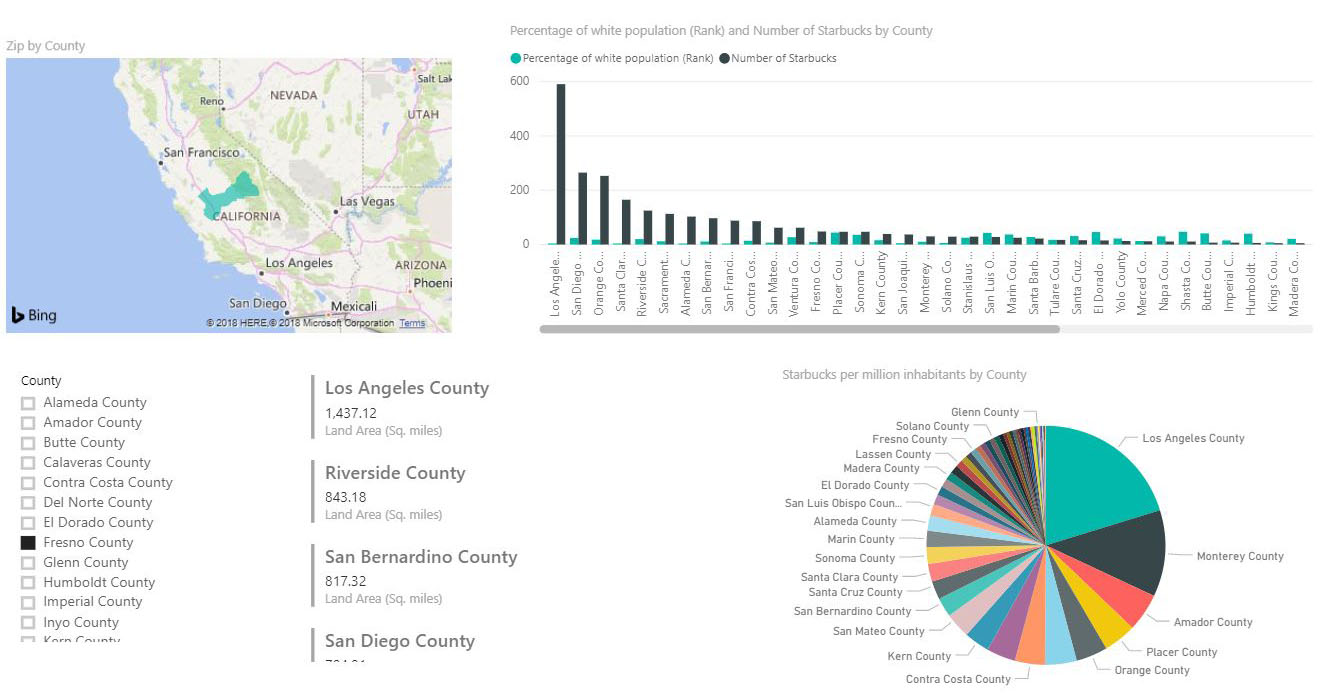Click the 'Zip by County' map title

click(46, 46)
